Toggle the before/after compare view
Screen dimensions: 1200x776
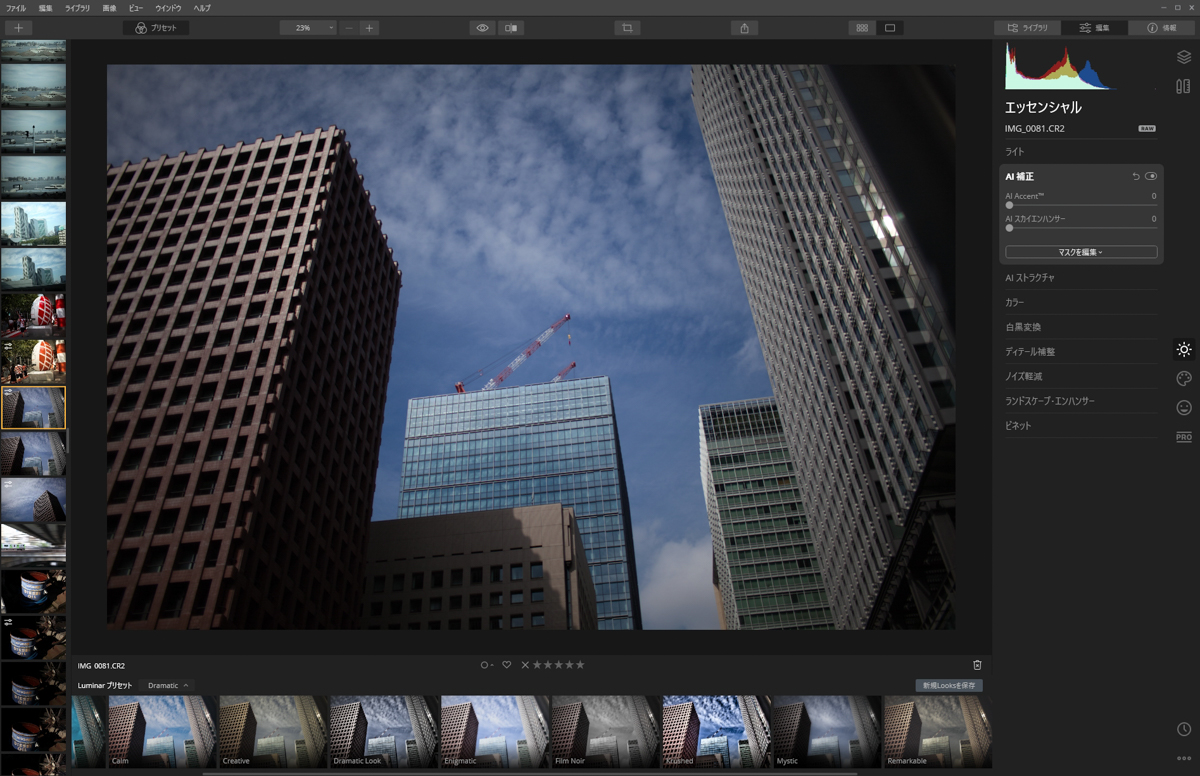[x=511, y=28]
